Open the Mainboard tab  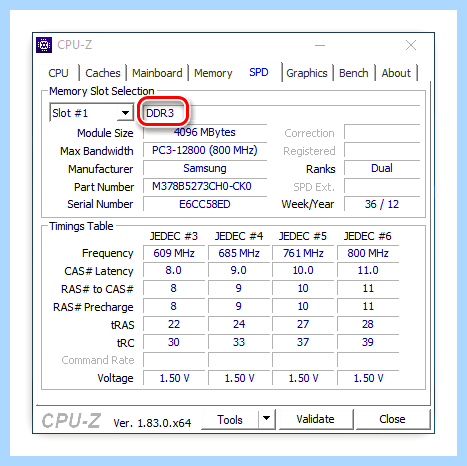pyautogui.click(x=157, y=73)
